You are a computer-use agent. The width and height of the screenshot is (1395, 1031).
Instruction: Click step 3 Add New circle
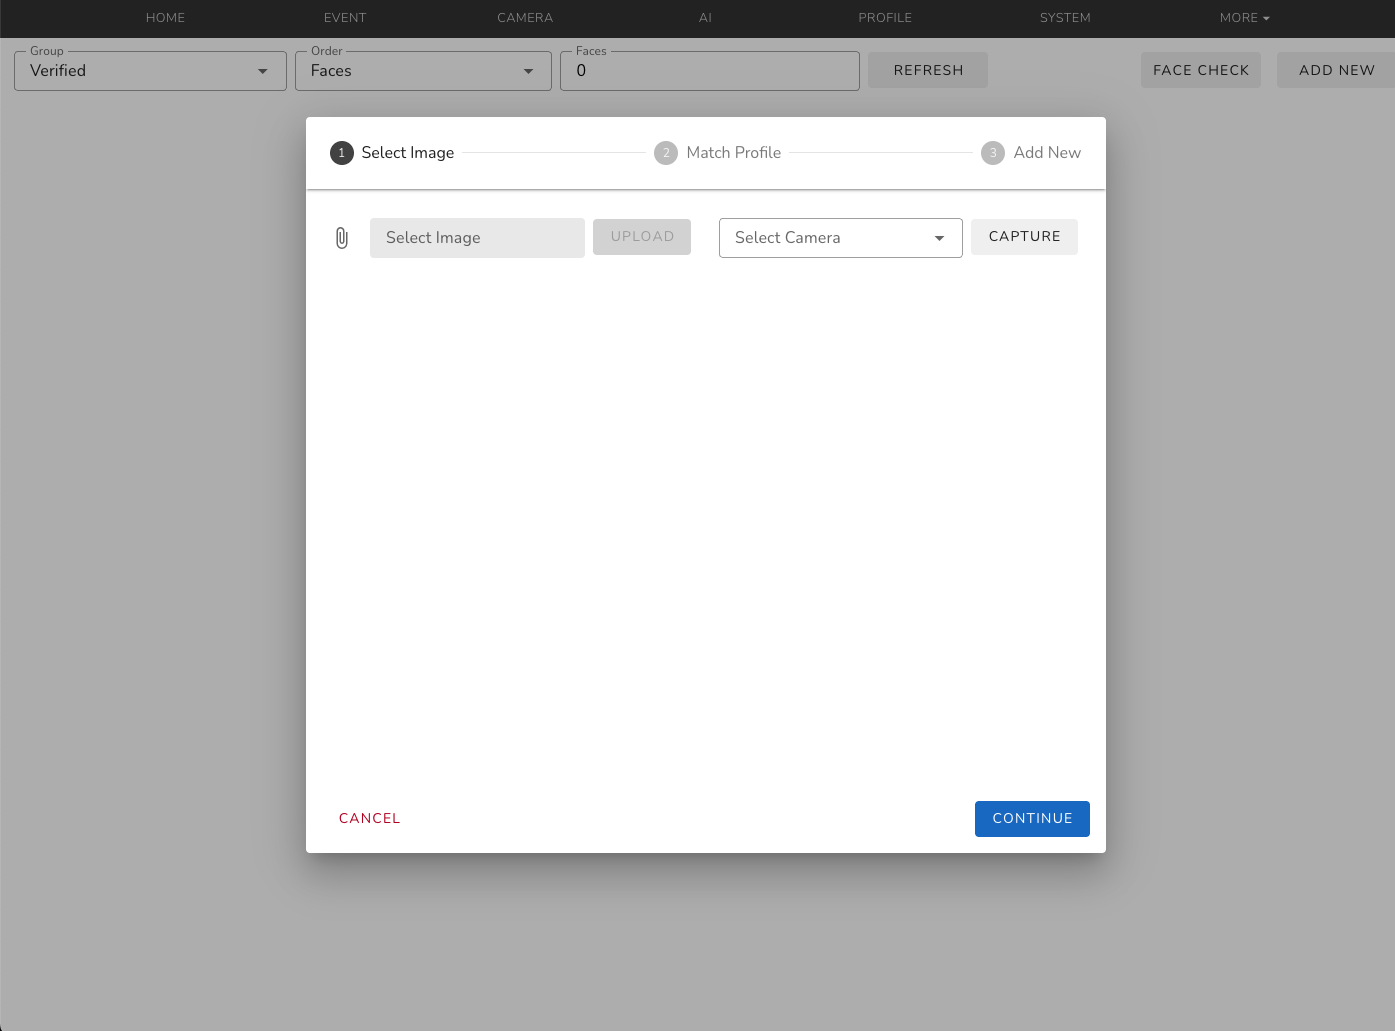click(x=993, y=153)
